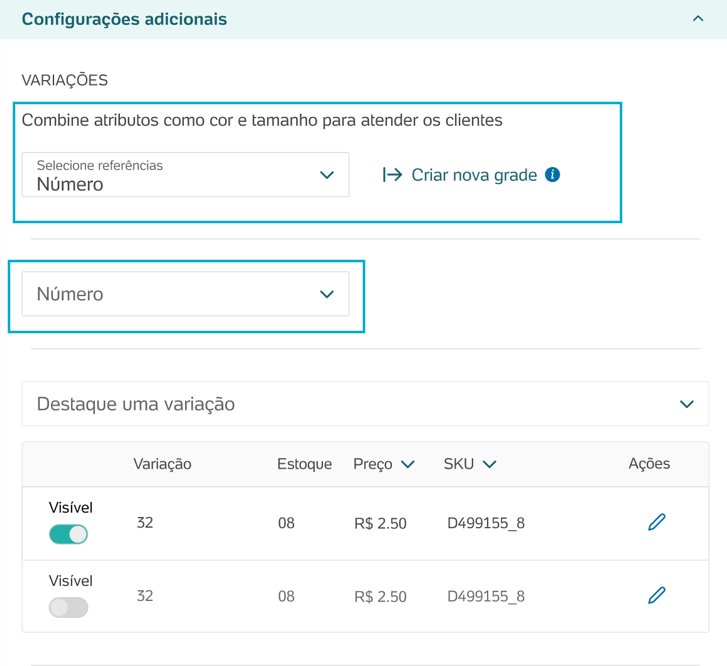
Task: Edit the first variation with the pencil icon
Action: click(657, 522)
